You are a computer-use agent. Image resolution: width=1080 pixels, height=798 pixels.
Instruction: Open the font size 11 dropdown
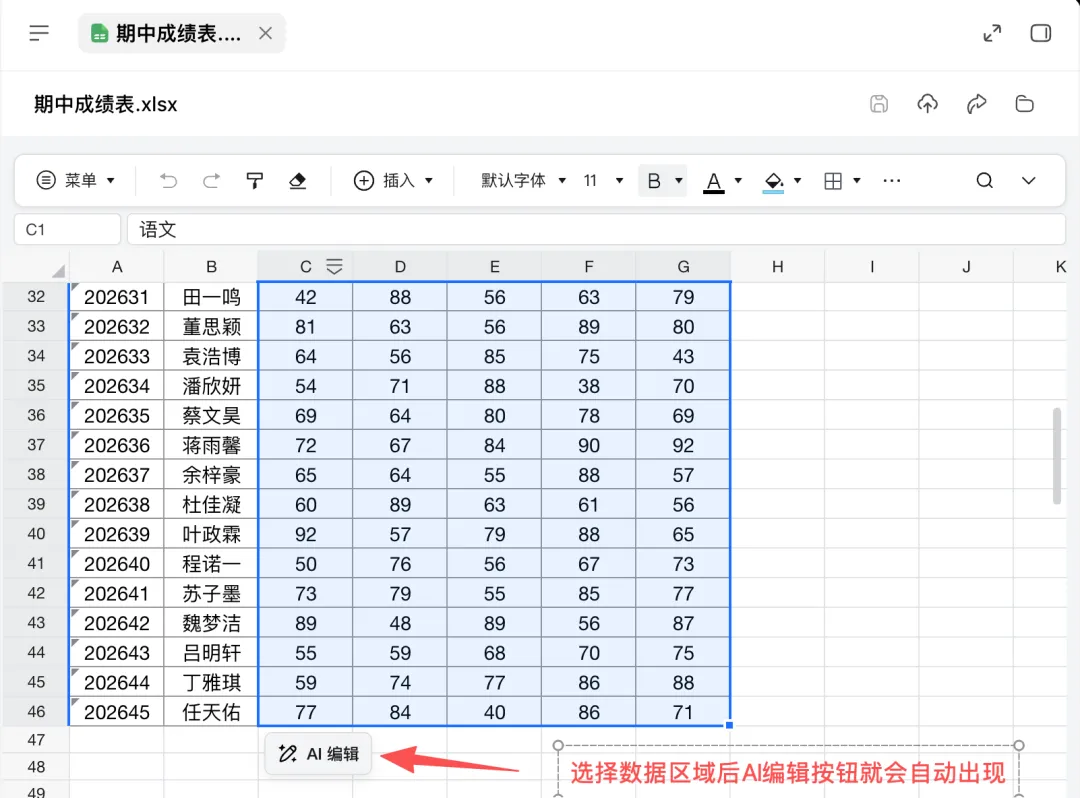603,180
